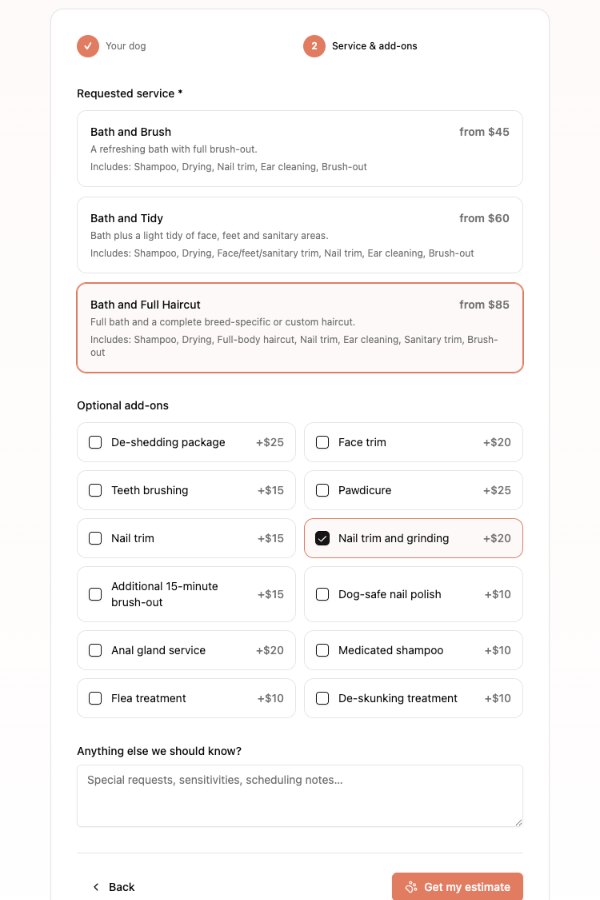Check the Dog-safe nail polish box
This screenshot has width=600, height=900.
(x=323, y=594)
